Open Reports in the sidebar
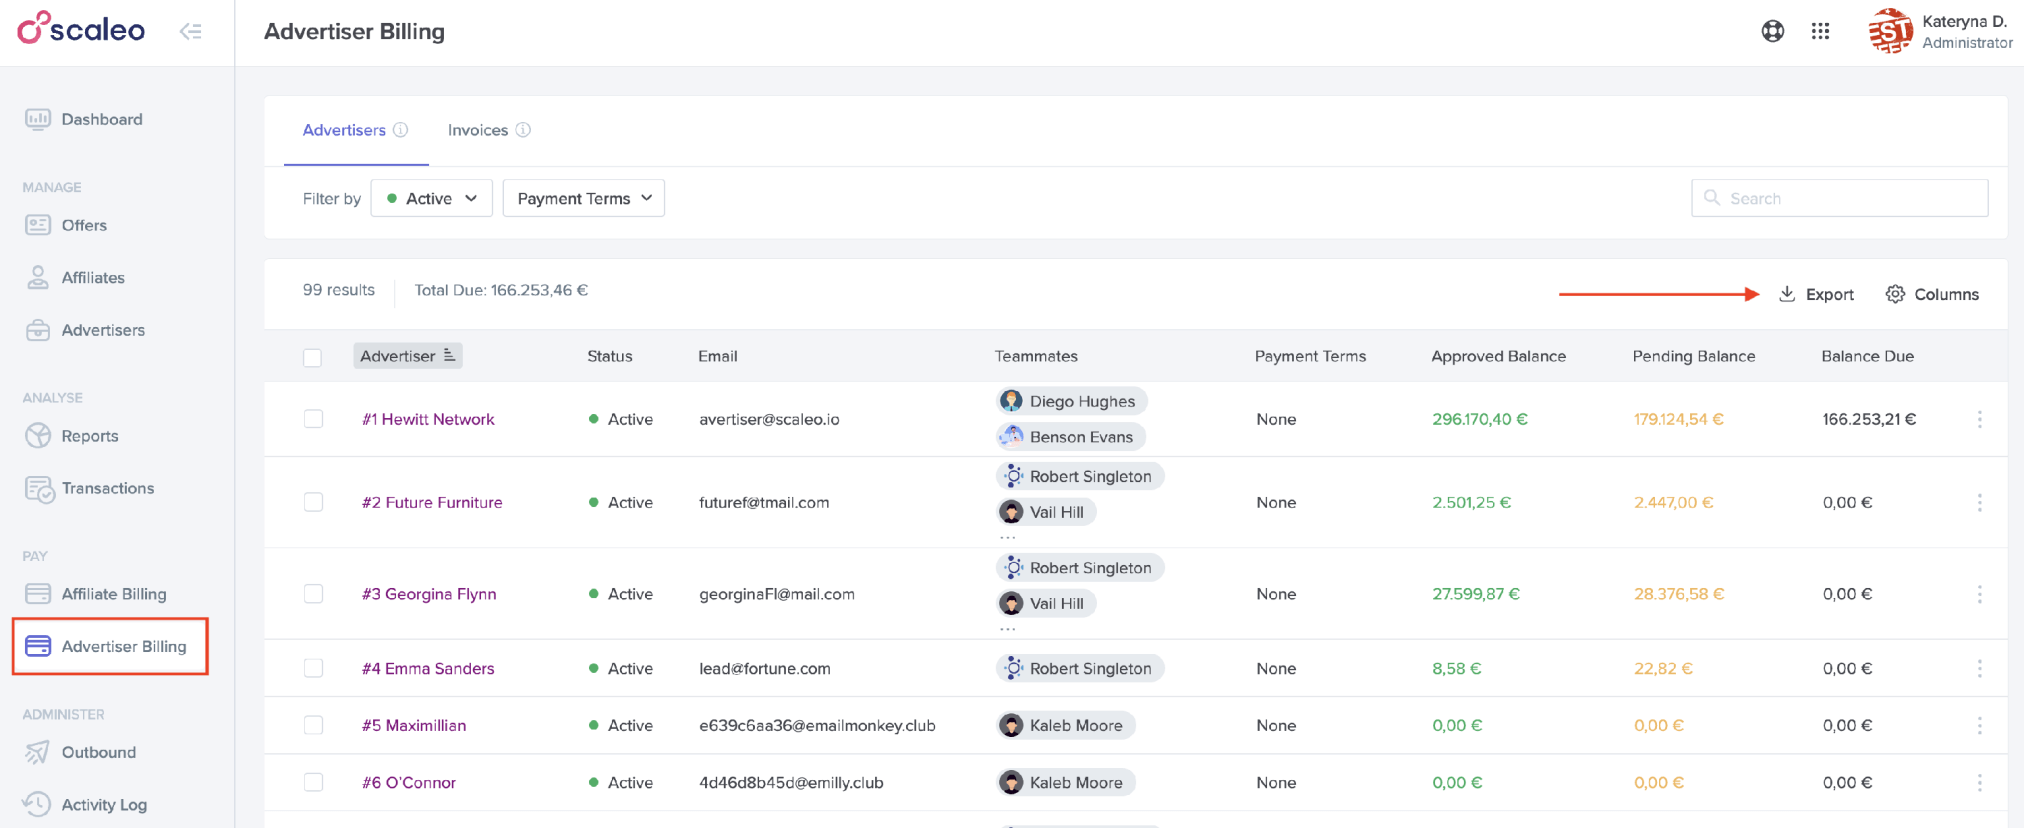The width and height of the screenshot is (2024, 828). 72,436
